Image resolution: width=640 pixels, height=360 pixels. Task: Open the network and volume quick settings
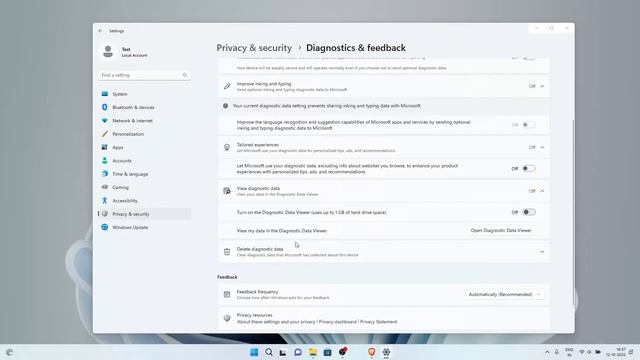tap(590, 352)
